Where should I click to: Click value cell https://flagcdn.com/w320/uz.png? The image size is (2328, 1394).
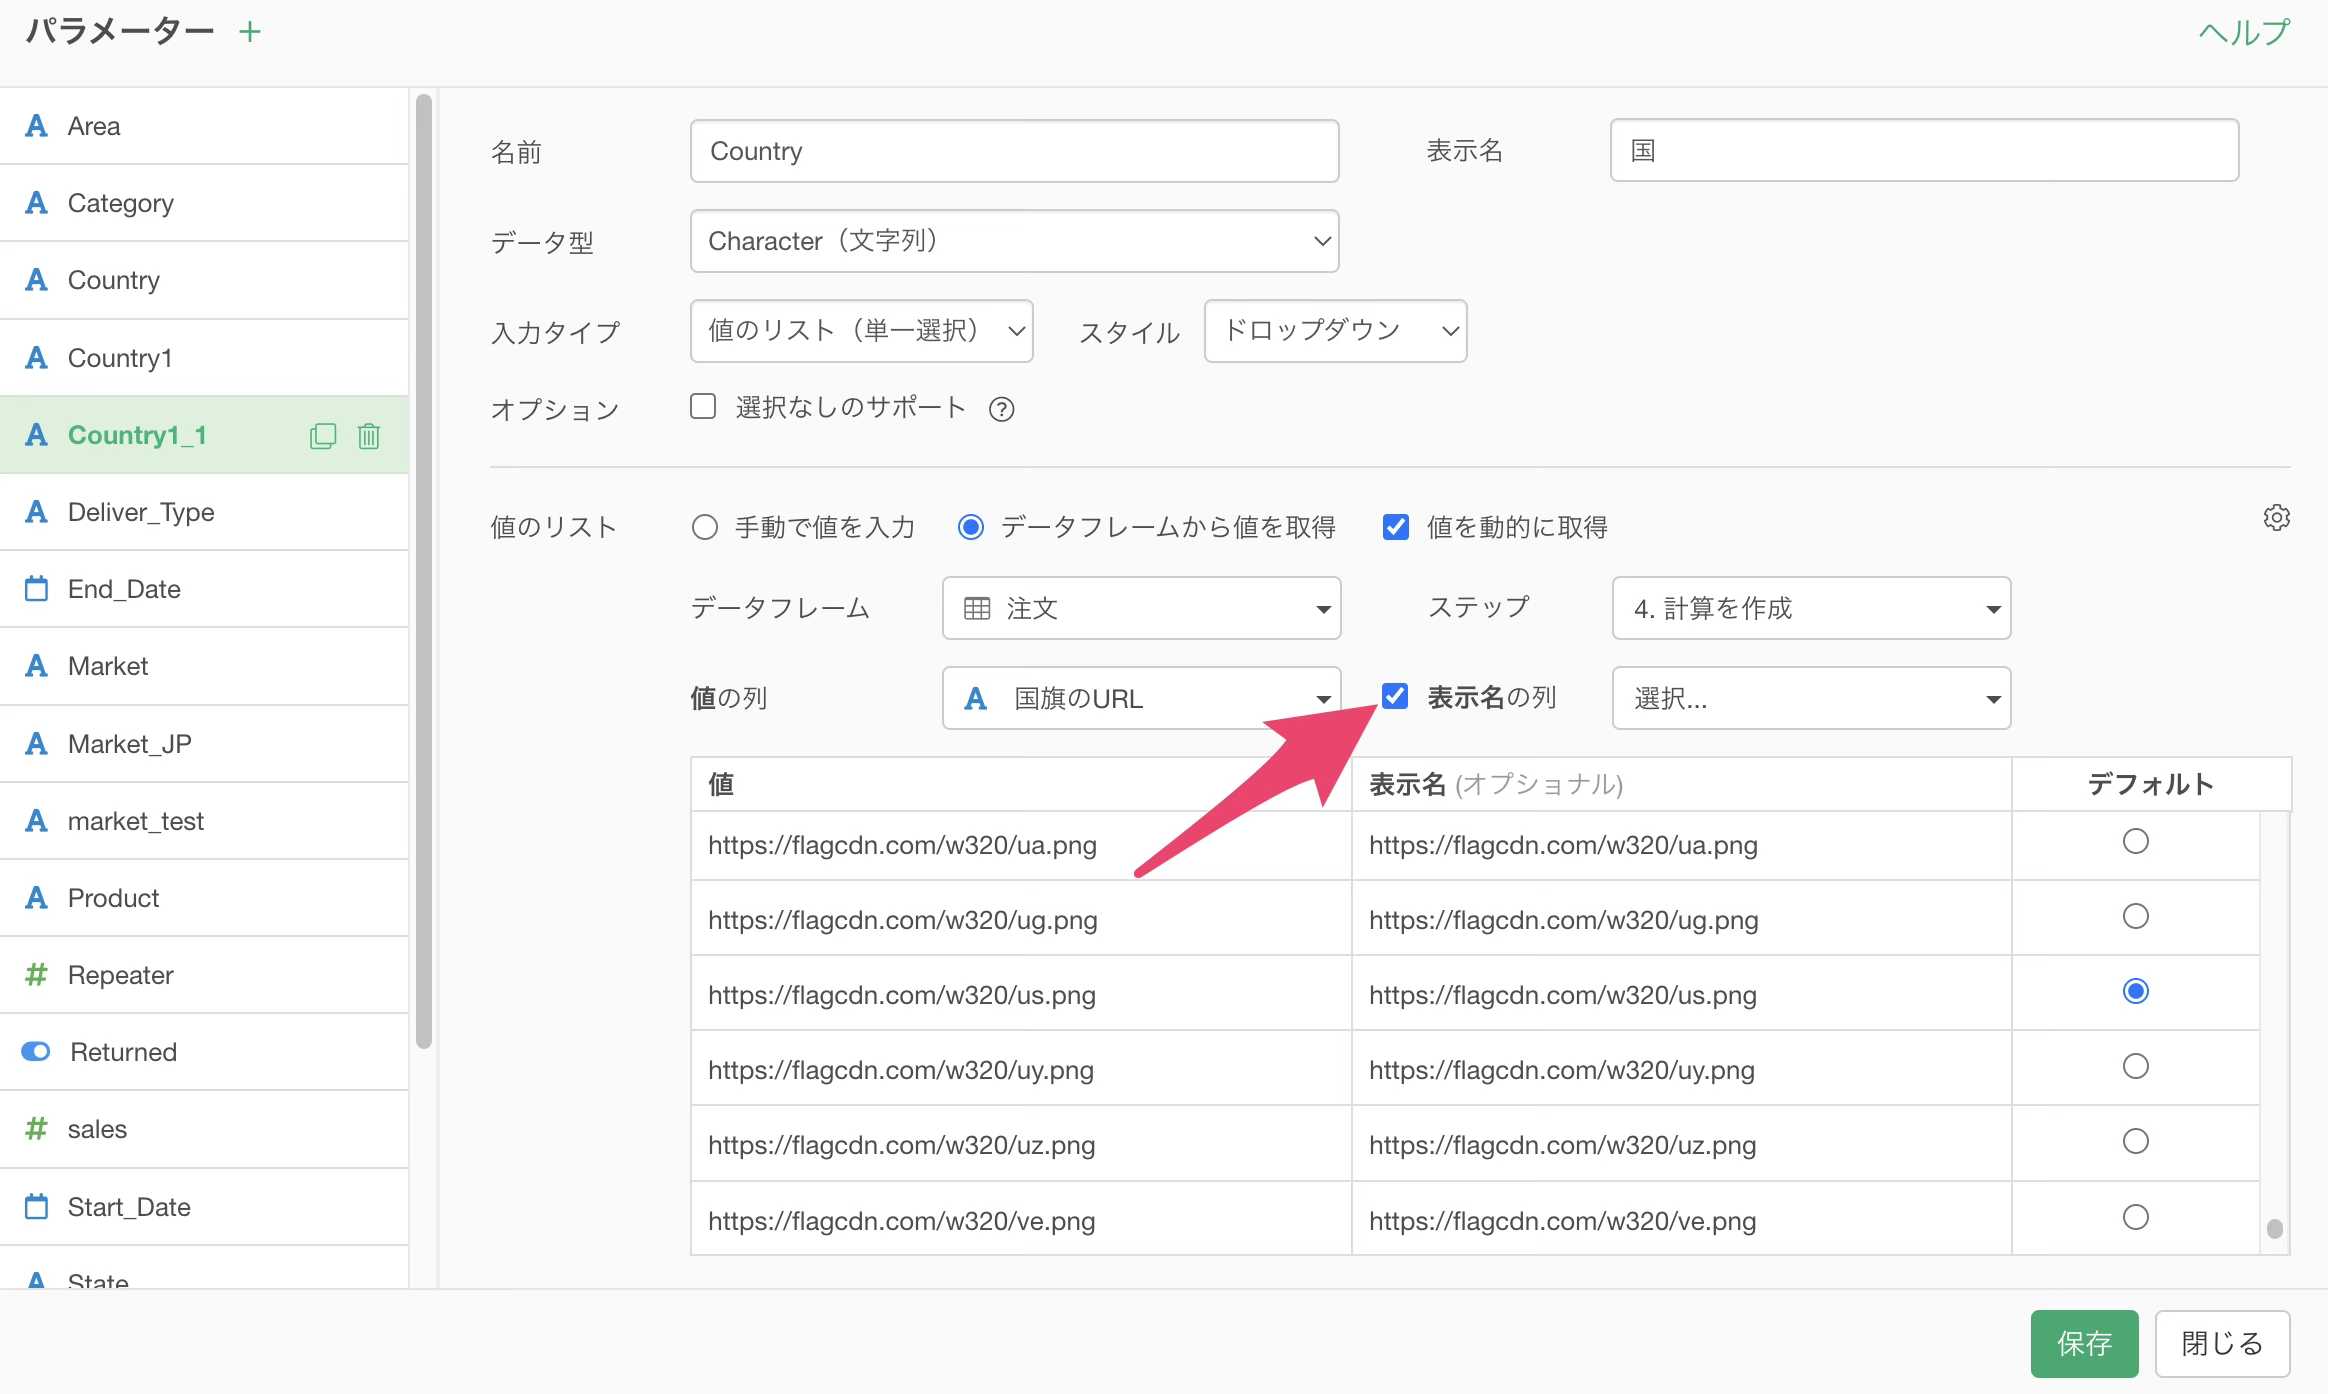click(x=1021, y=1145)
